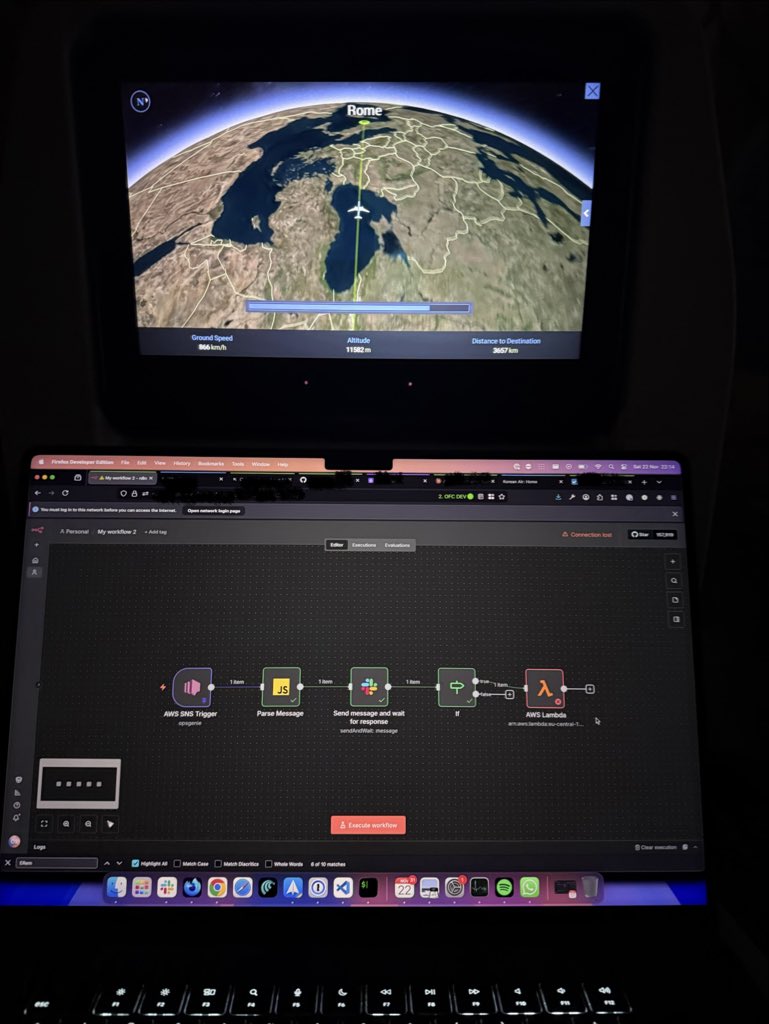Click the My workflow 2 name
This screenshot has height=1024, width=769.
tap(117, 532)
